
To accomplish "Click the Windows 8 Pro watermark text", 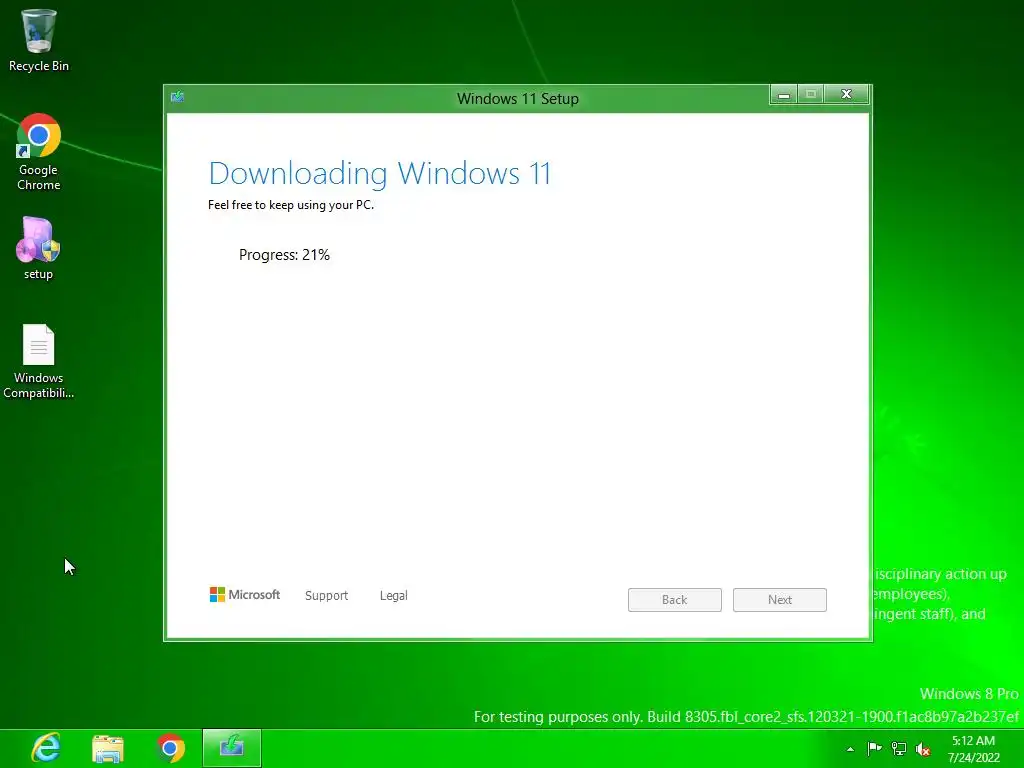I will click(x=969, y=694).
